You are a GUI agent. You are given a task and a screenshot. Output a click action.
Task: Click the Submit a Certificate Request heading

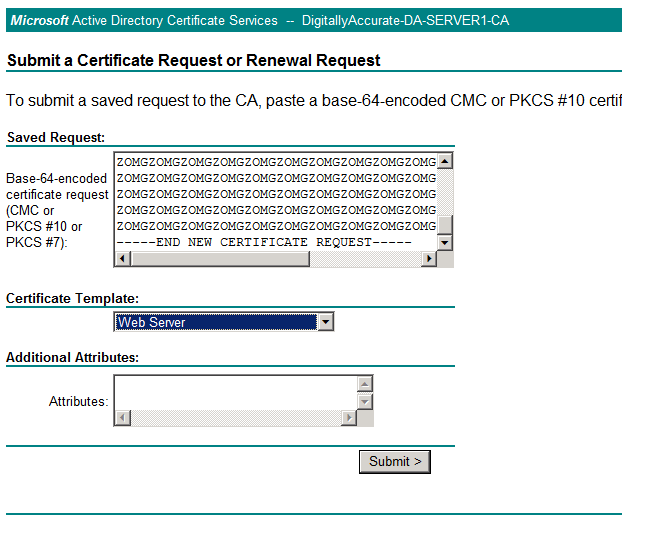point(194,60)
